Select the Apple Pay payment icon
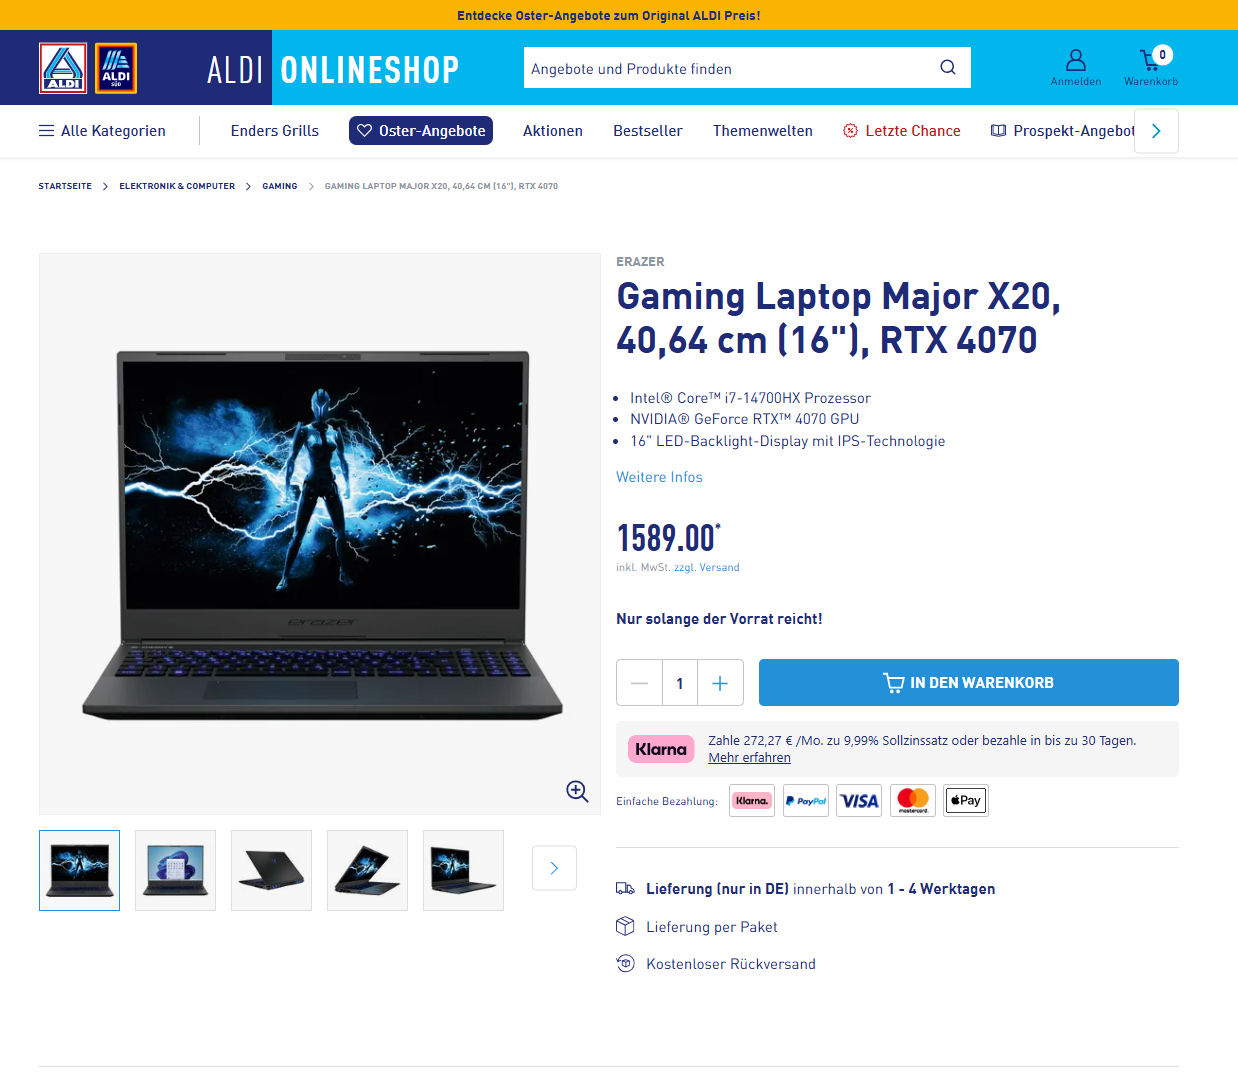Screen dimensions: 1238x1080 point(966,800)
